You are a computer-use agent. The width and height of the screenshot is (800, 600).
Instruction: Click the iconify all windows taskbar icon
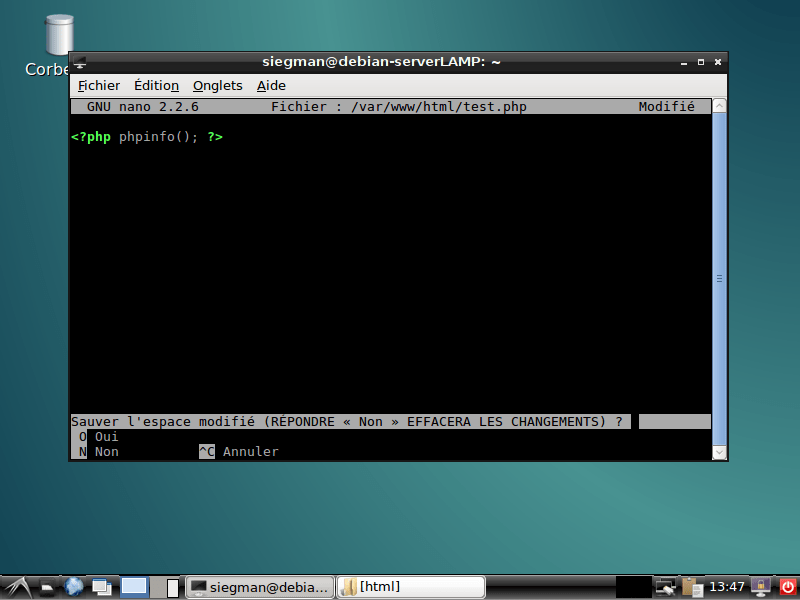pos(101,586)
